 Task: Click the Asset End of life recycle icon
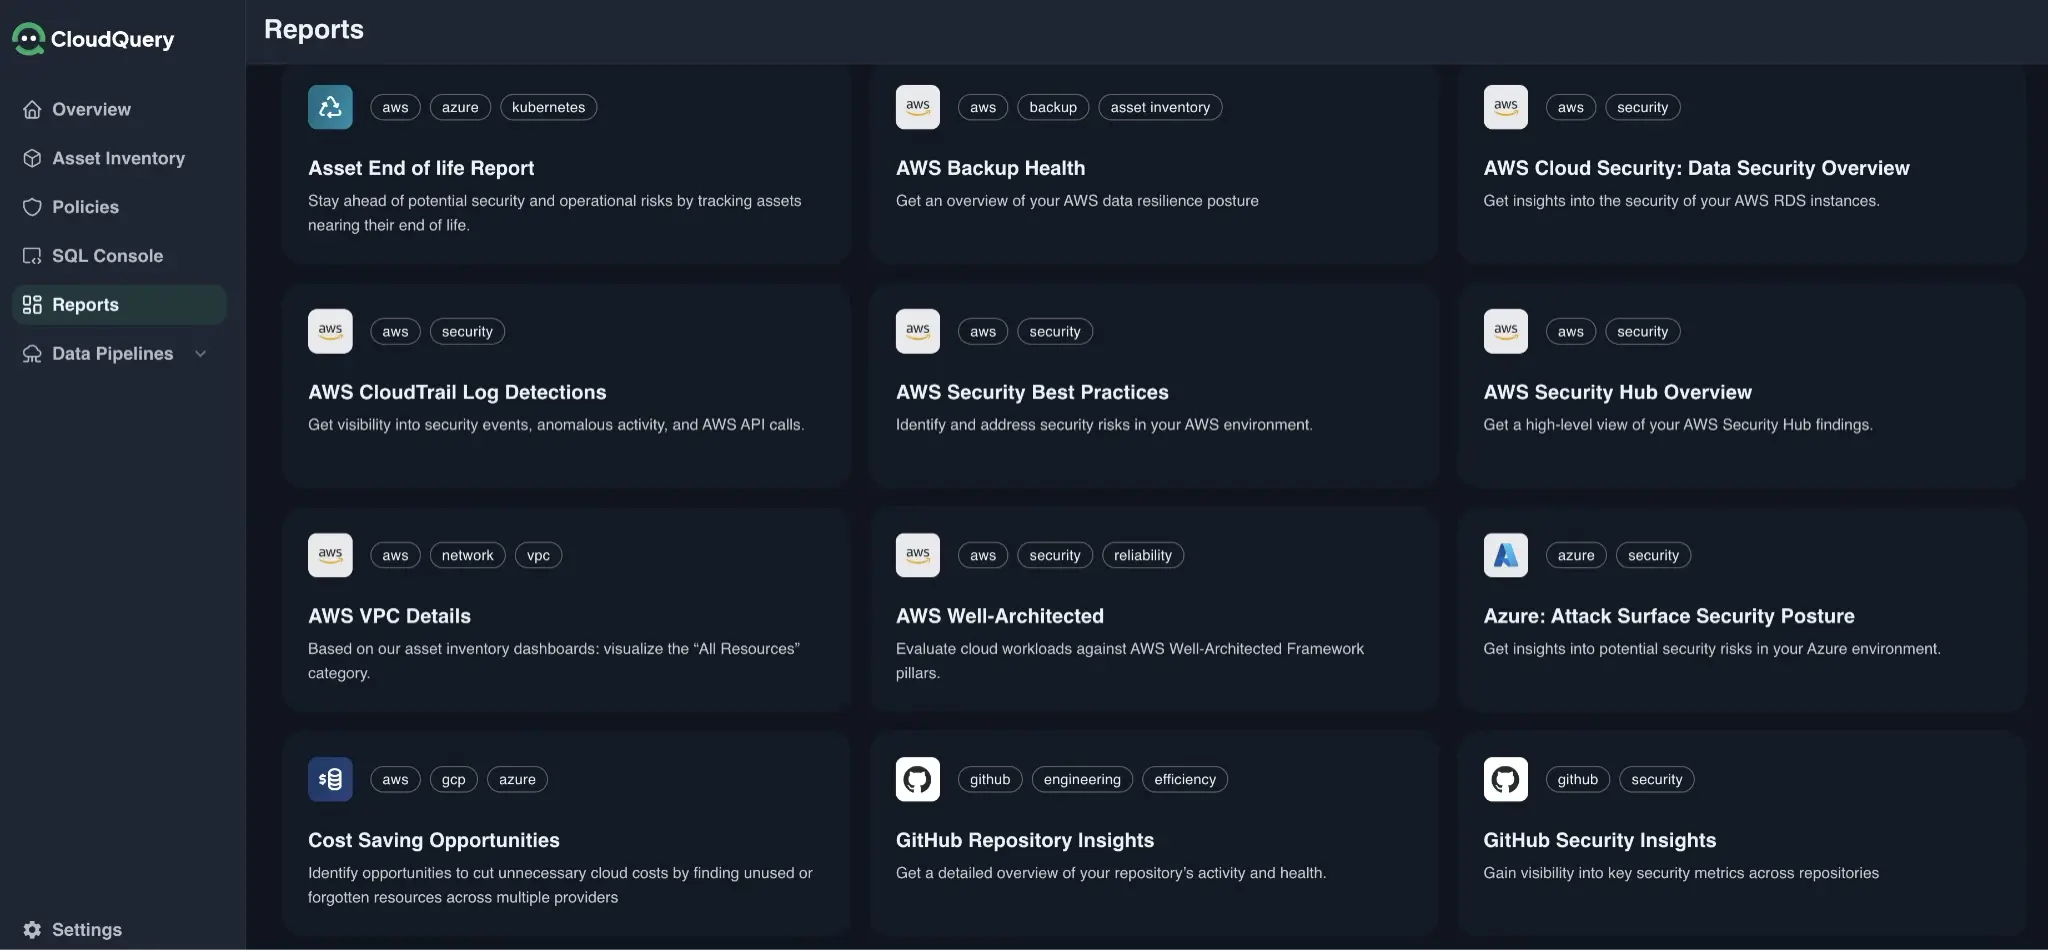point(330,107)
